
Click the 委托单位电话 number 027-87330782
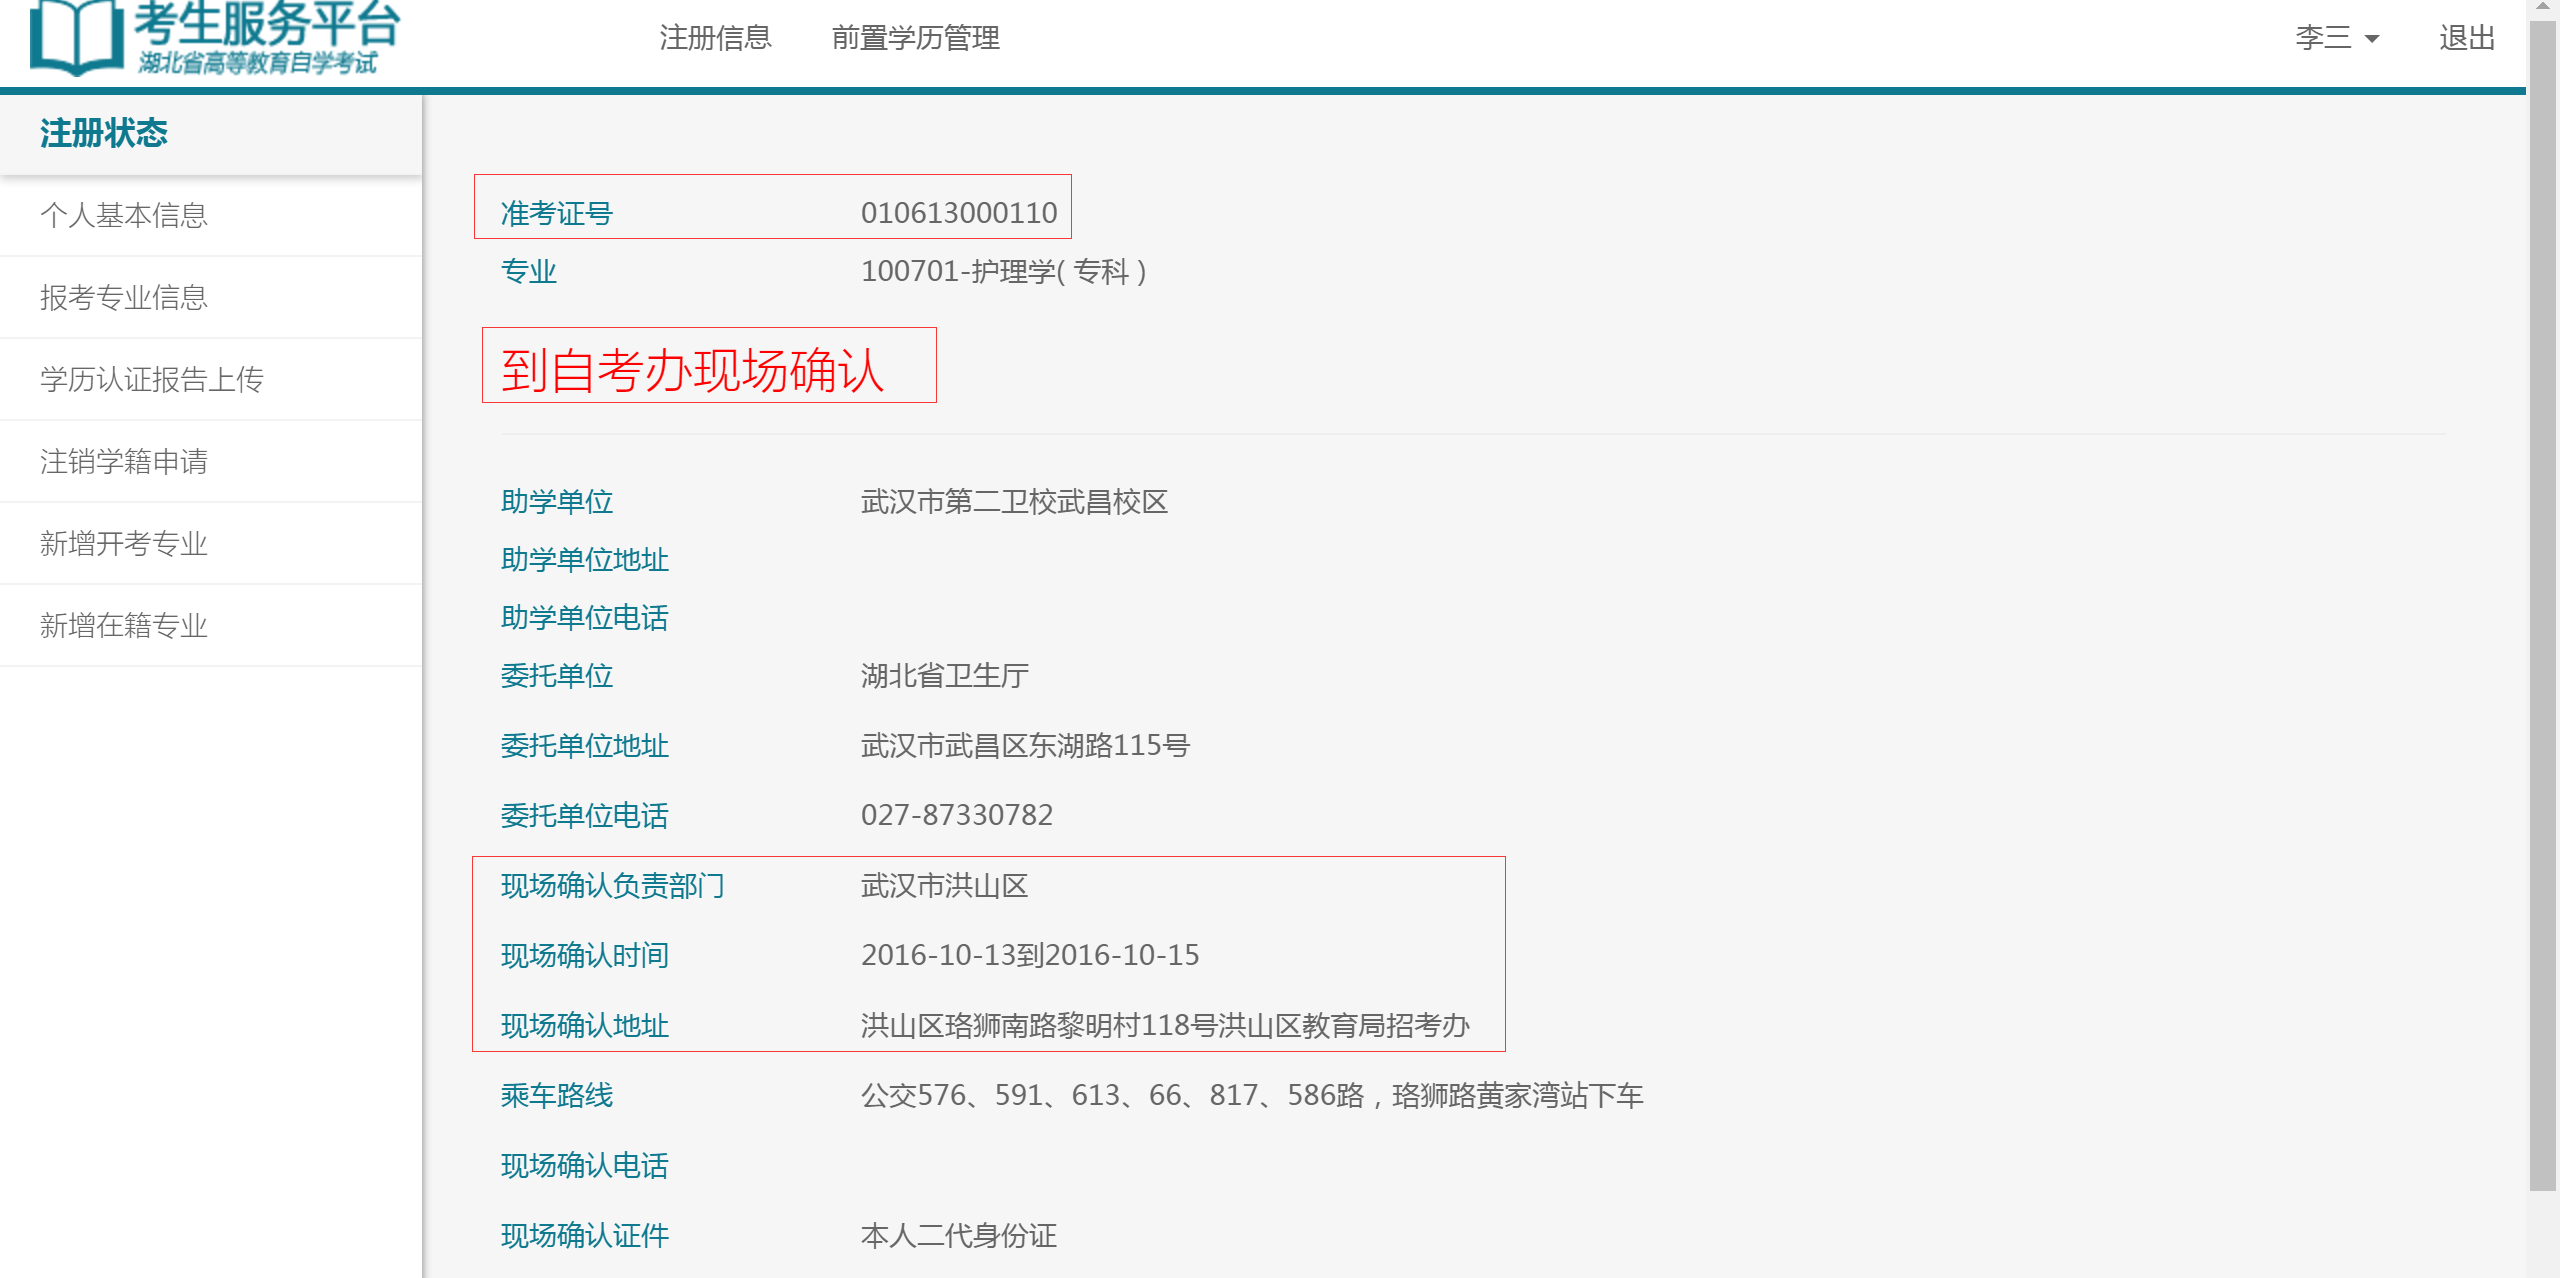tap(956, 815)
